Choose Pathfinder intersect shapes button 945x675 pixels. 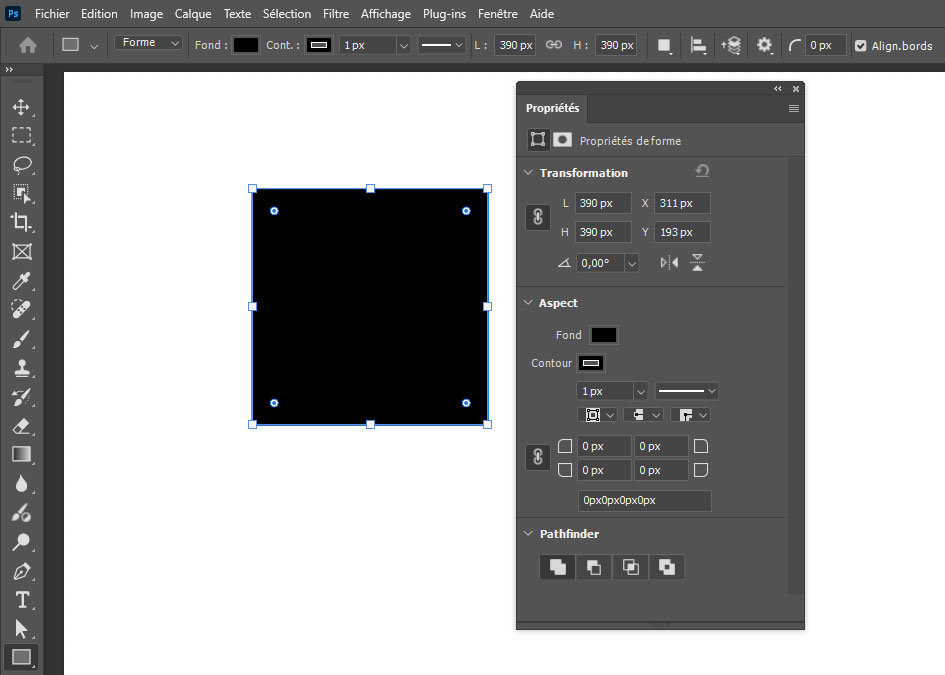(x=630, y=567)
